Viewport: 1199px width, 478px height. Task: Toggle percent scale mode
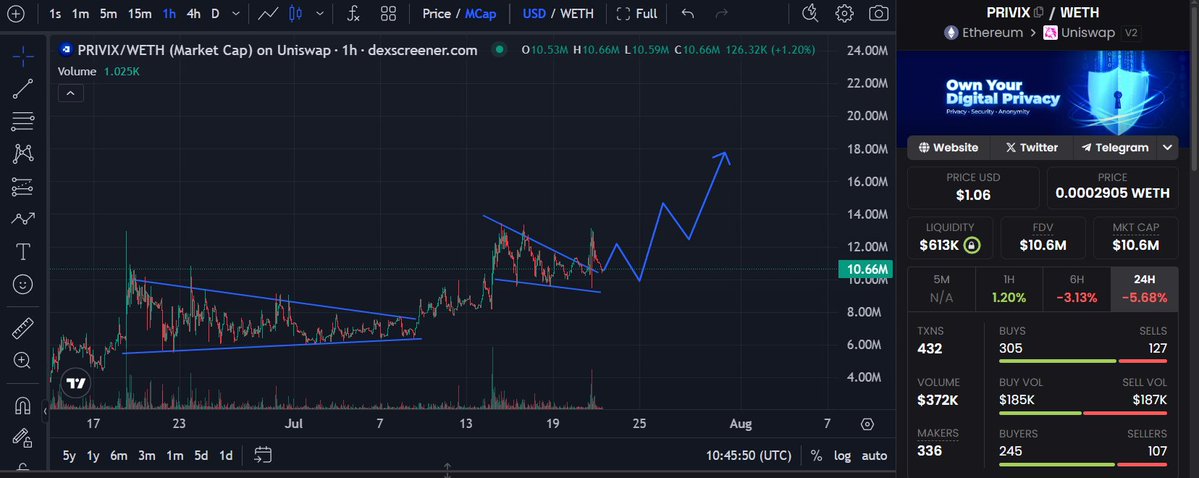(x=817, y=456)
